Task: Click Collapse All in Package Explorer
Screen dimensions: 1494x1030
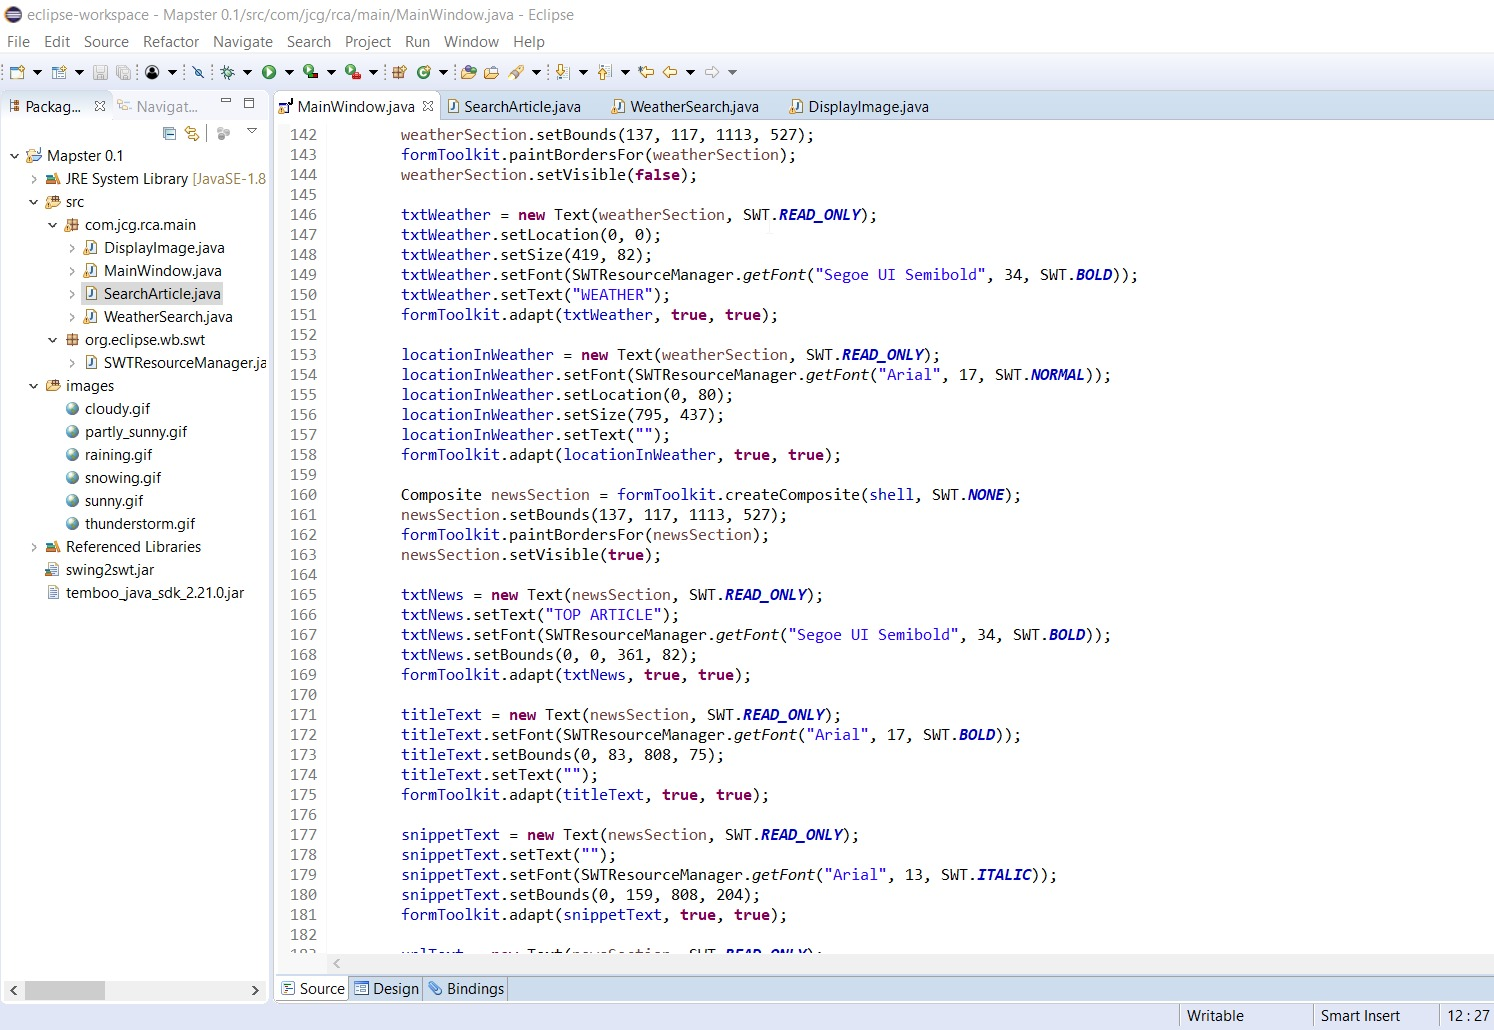Action: [x=169, y=133]
